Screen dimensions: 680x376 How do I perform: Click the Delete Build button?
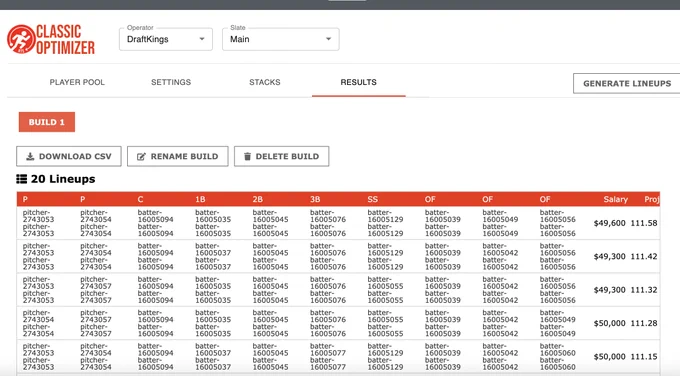coord(281,156)
